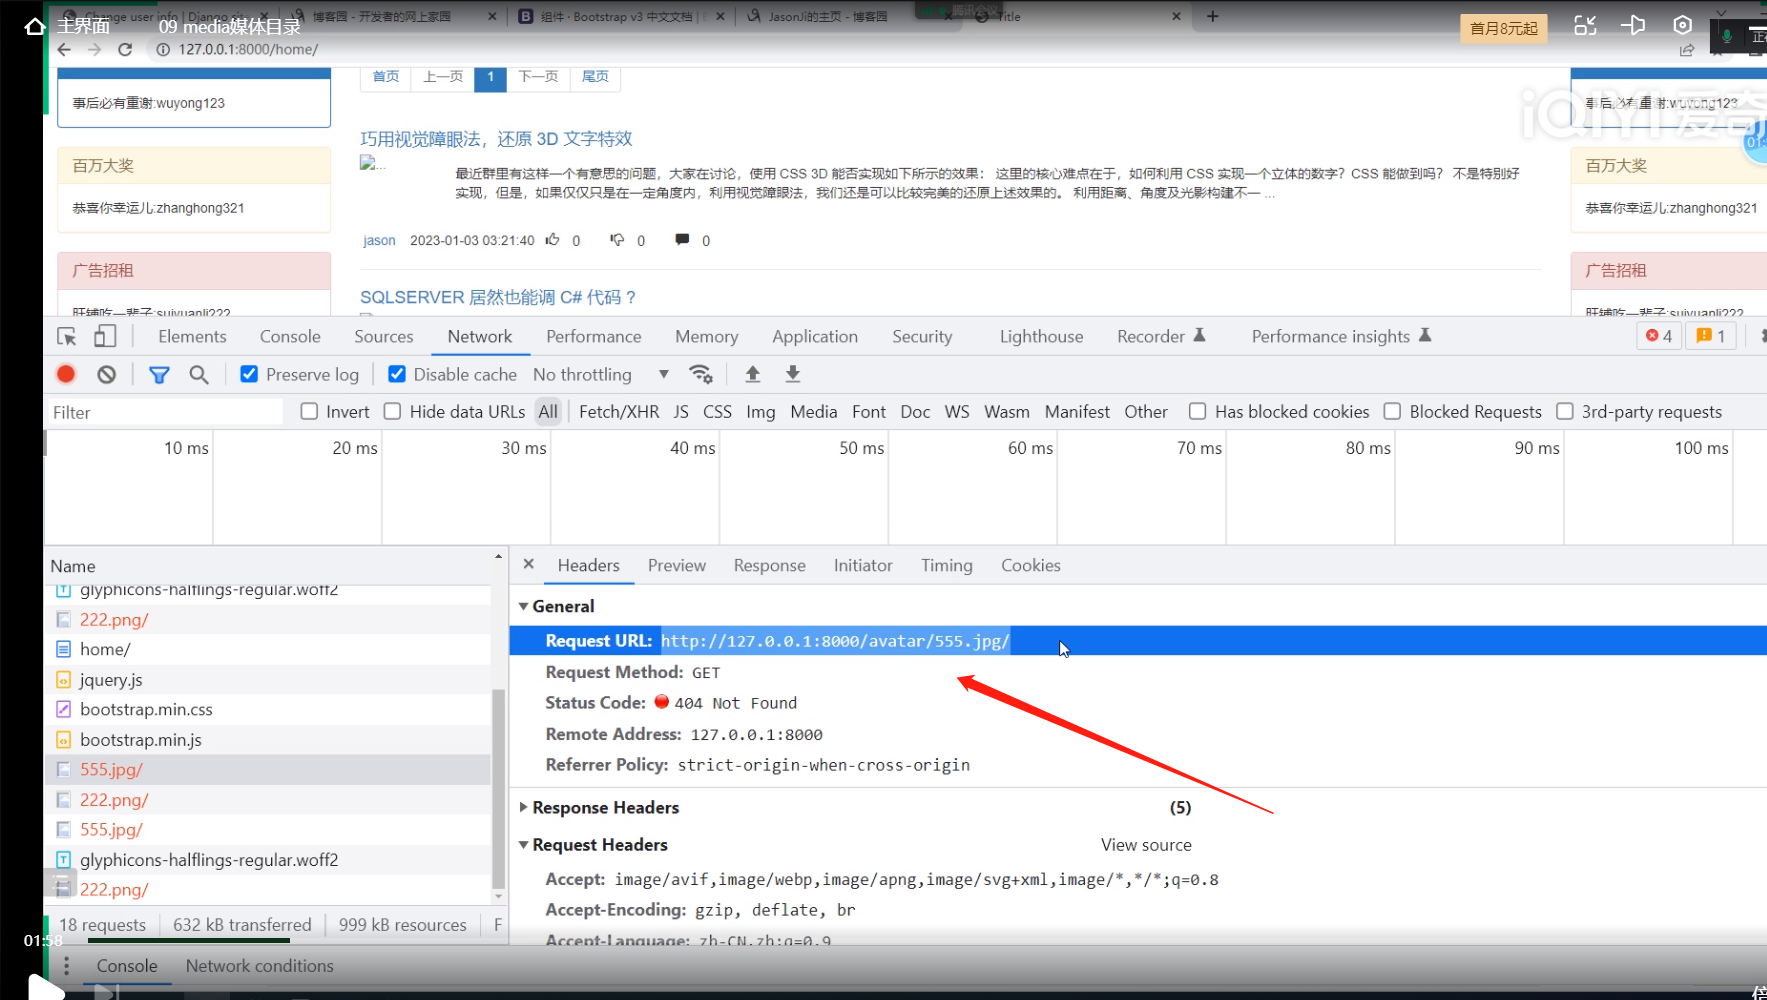Open the Response tab
This screenshot has width=1767, height=1000.
point(769,565)
